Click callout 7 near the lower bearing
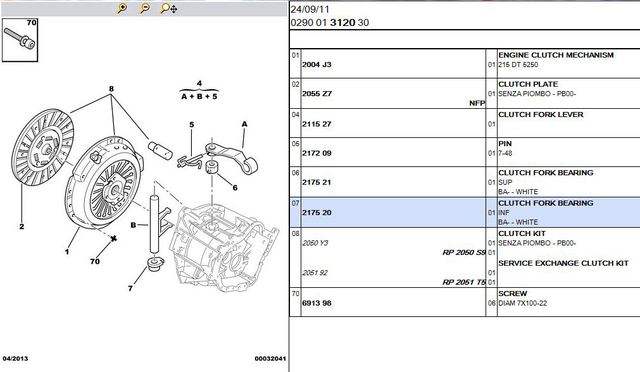640x372 pixels. 130,288
